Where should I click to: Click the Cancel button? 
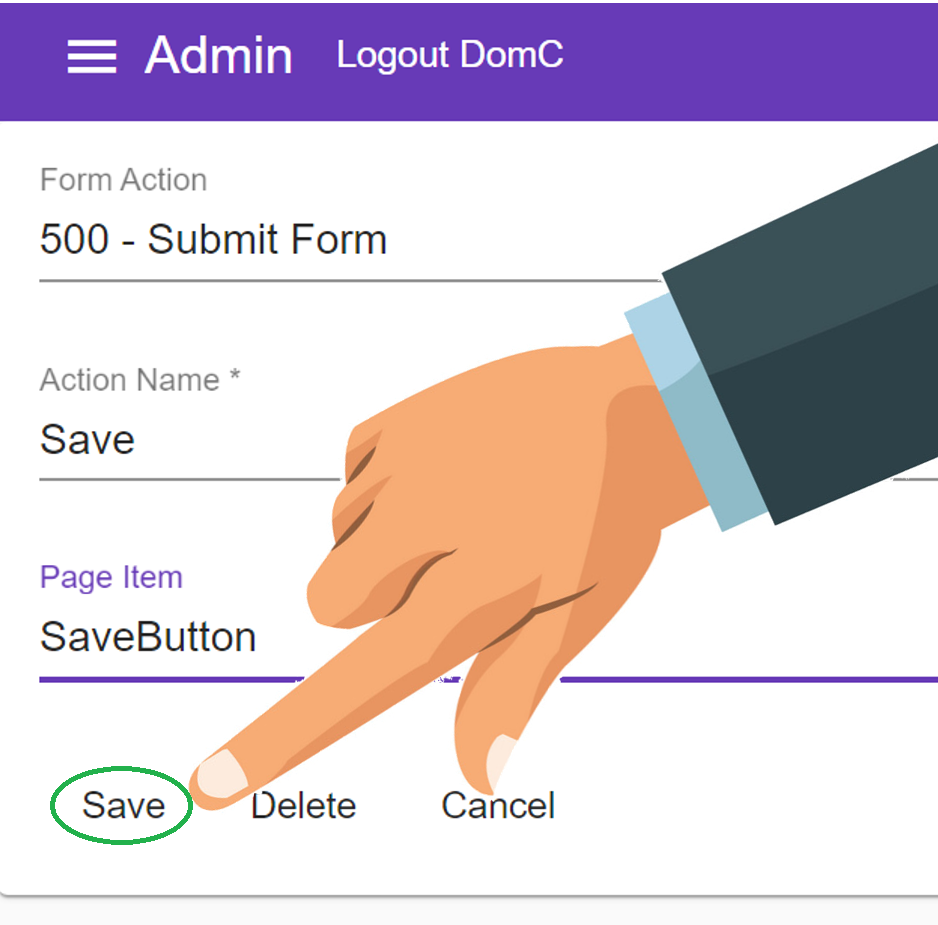[498, 805]
